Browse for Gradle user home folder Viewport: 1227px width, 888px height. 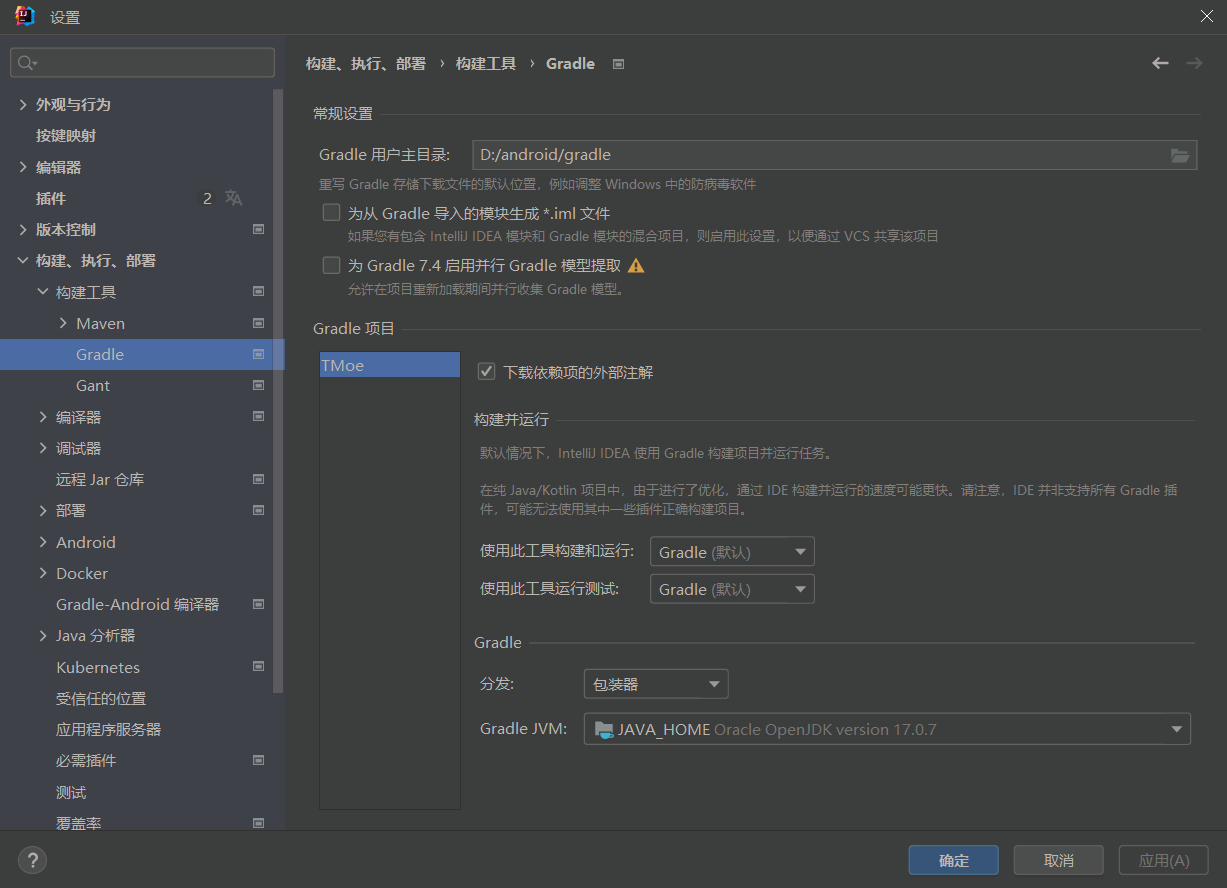pos(1180,155)
